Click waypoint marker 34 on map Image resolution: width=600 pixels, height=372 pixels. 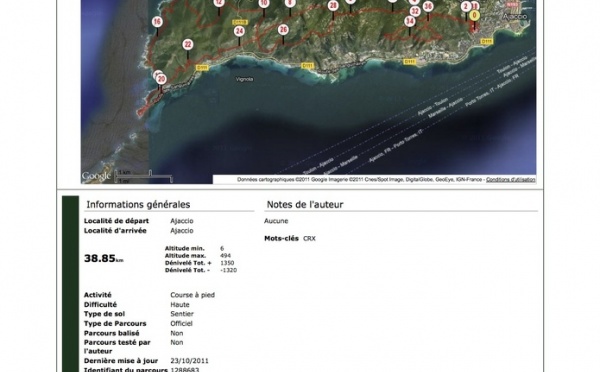pyautogui.click(x=410, y=21)
